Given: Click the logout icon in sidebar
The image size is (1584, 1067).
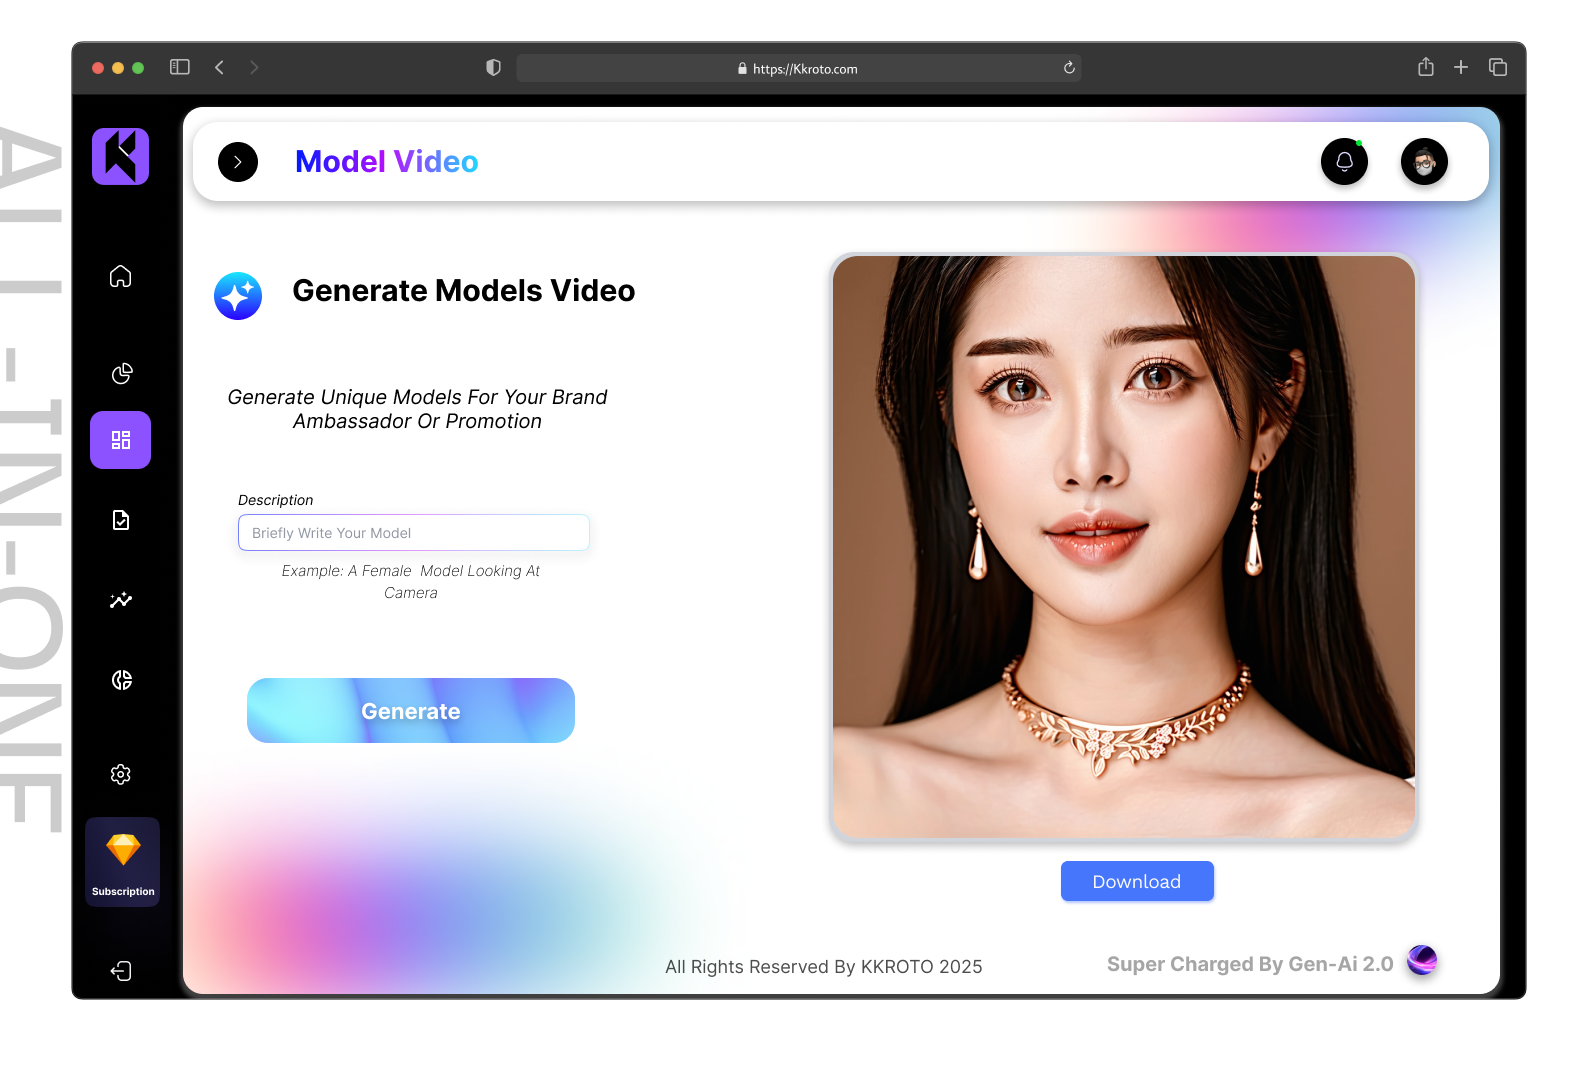Looking at the screenshot, I should tap(121, 971).
